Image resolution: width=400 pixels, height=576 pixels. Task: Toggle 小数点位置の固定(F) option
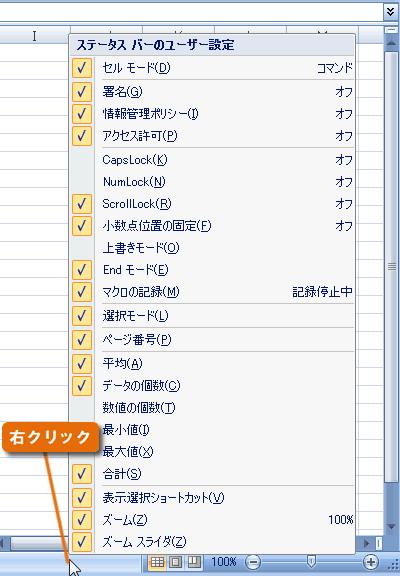tap(212, 226)
